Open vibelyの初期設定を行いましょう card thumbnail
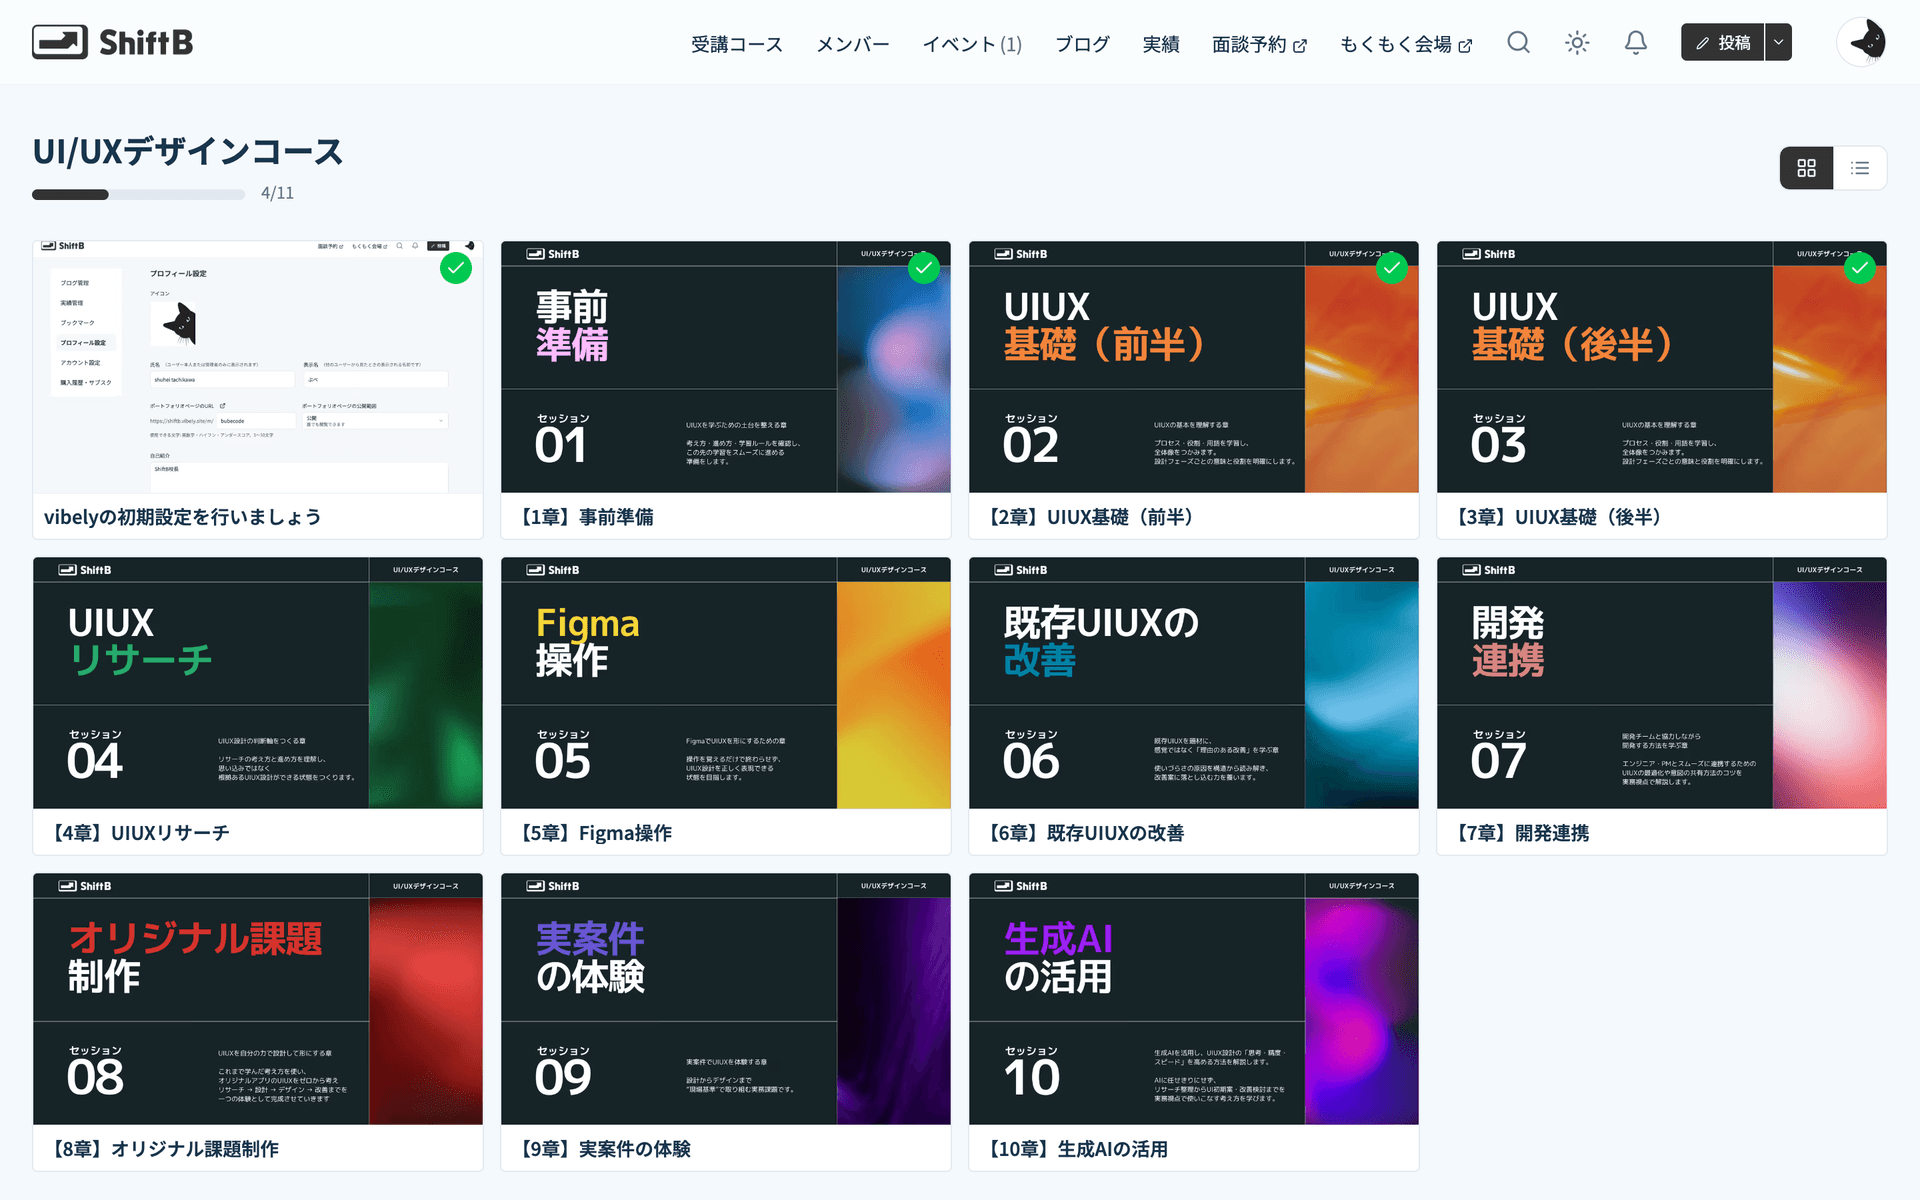The image size is (1920, 1200). coord(258,367)
